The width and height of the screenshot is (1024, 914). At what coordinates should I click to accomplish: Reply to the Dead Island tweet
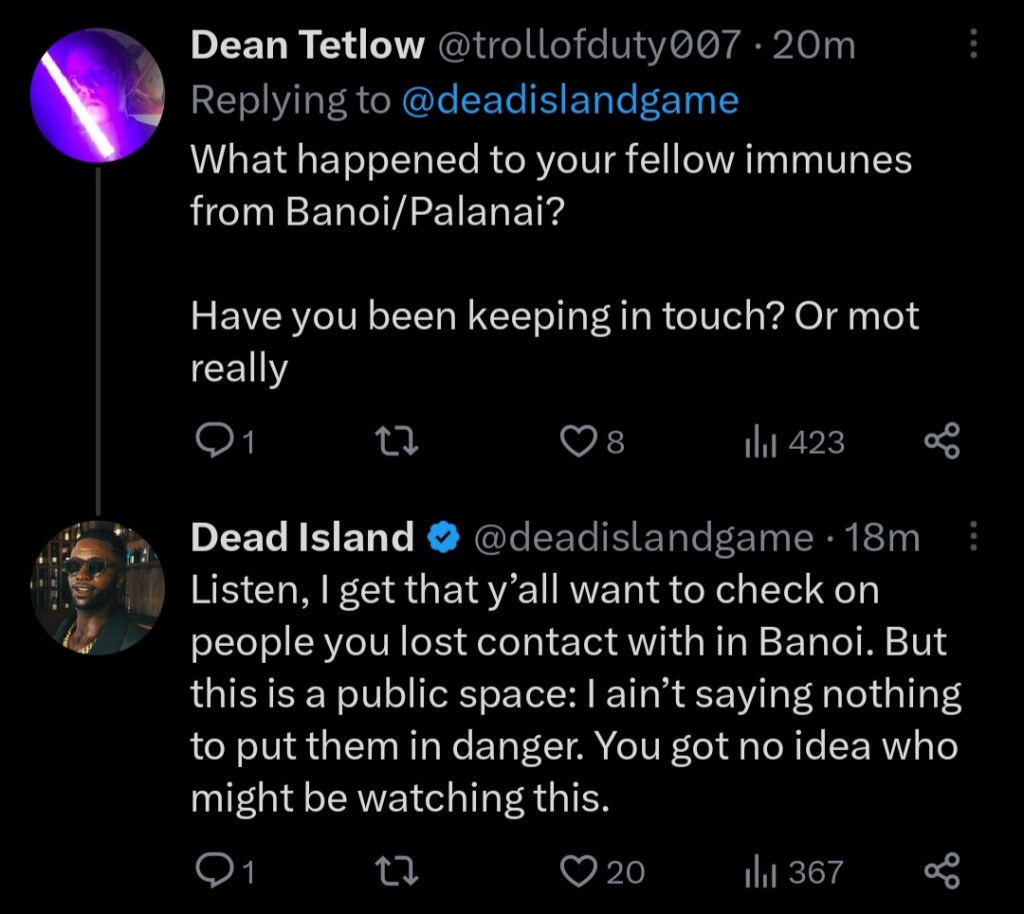tap(212, 872)
